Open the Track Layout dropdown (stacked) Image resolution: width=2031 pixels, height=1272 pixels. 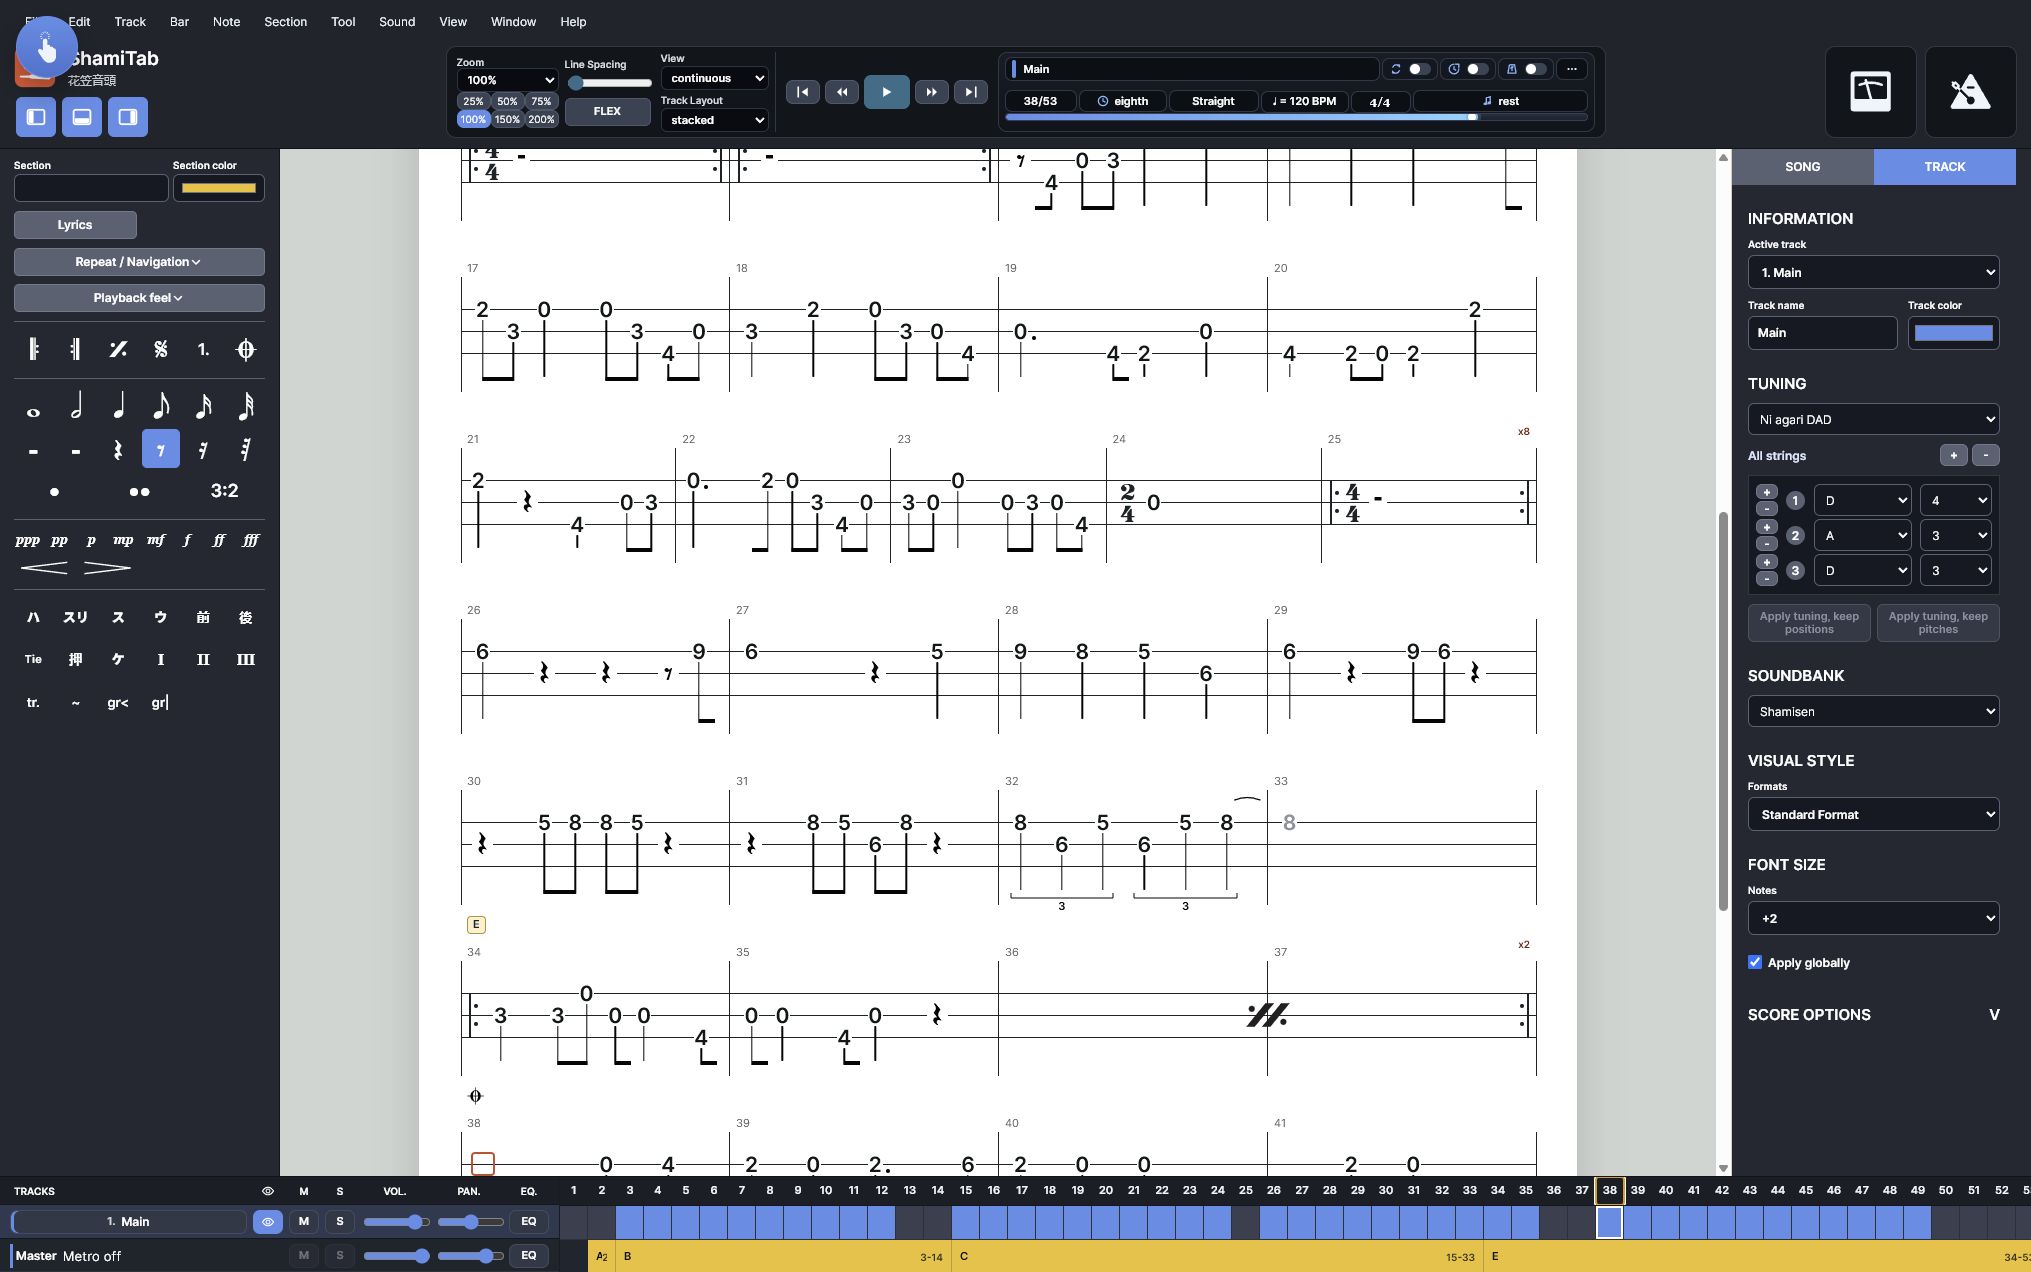coord(714,120)
